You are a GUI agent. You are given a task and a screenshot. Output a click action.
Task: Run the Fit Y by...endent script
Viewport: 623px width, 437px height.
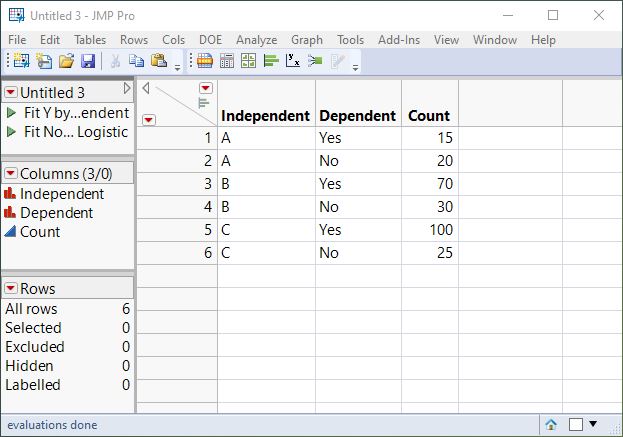(x=11, y=113)
